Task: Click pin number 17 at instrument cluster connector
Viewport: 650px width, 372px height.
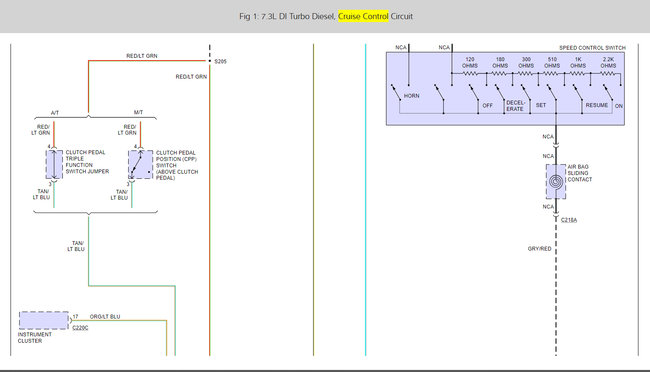Action: [75, 317]
